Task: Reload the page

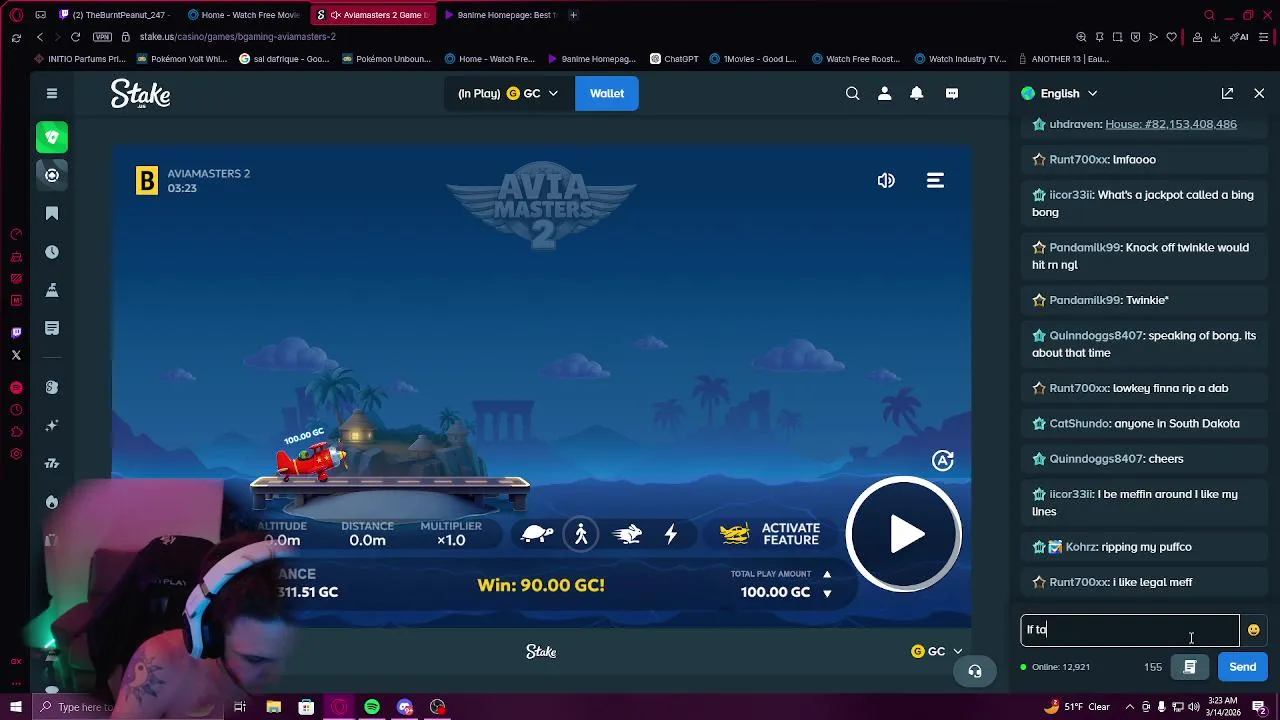Action: [75, 37]
